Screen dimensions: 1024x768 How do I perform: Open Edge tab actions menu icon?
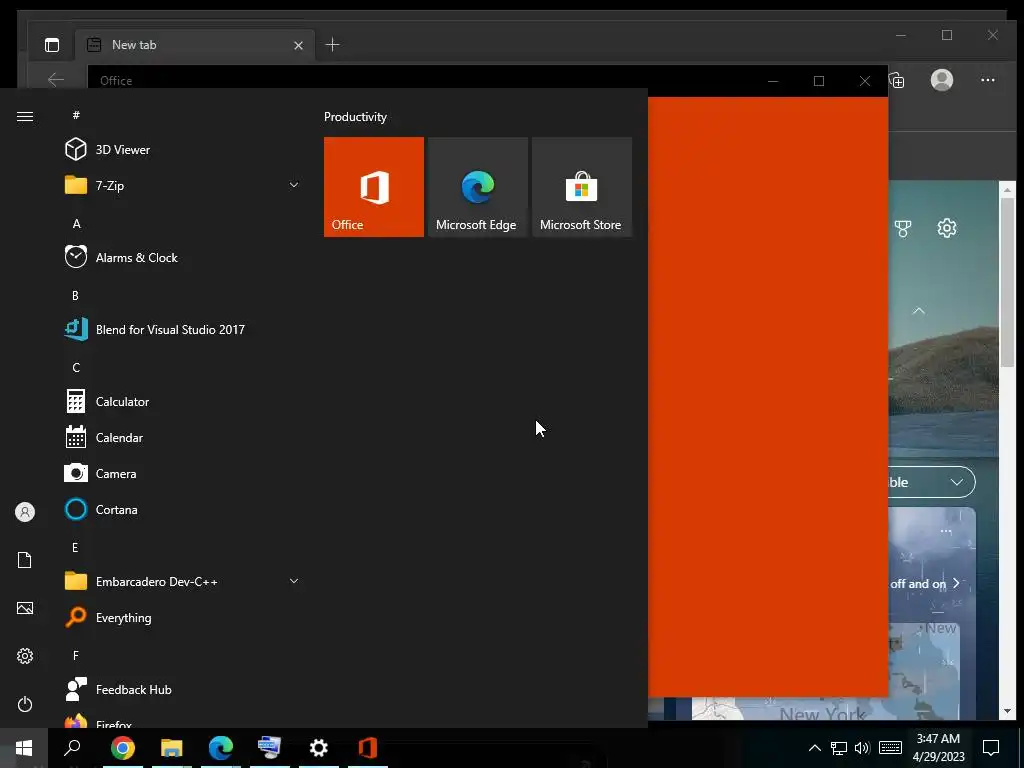click(x=52, y=45)
